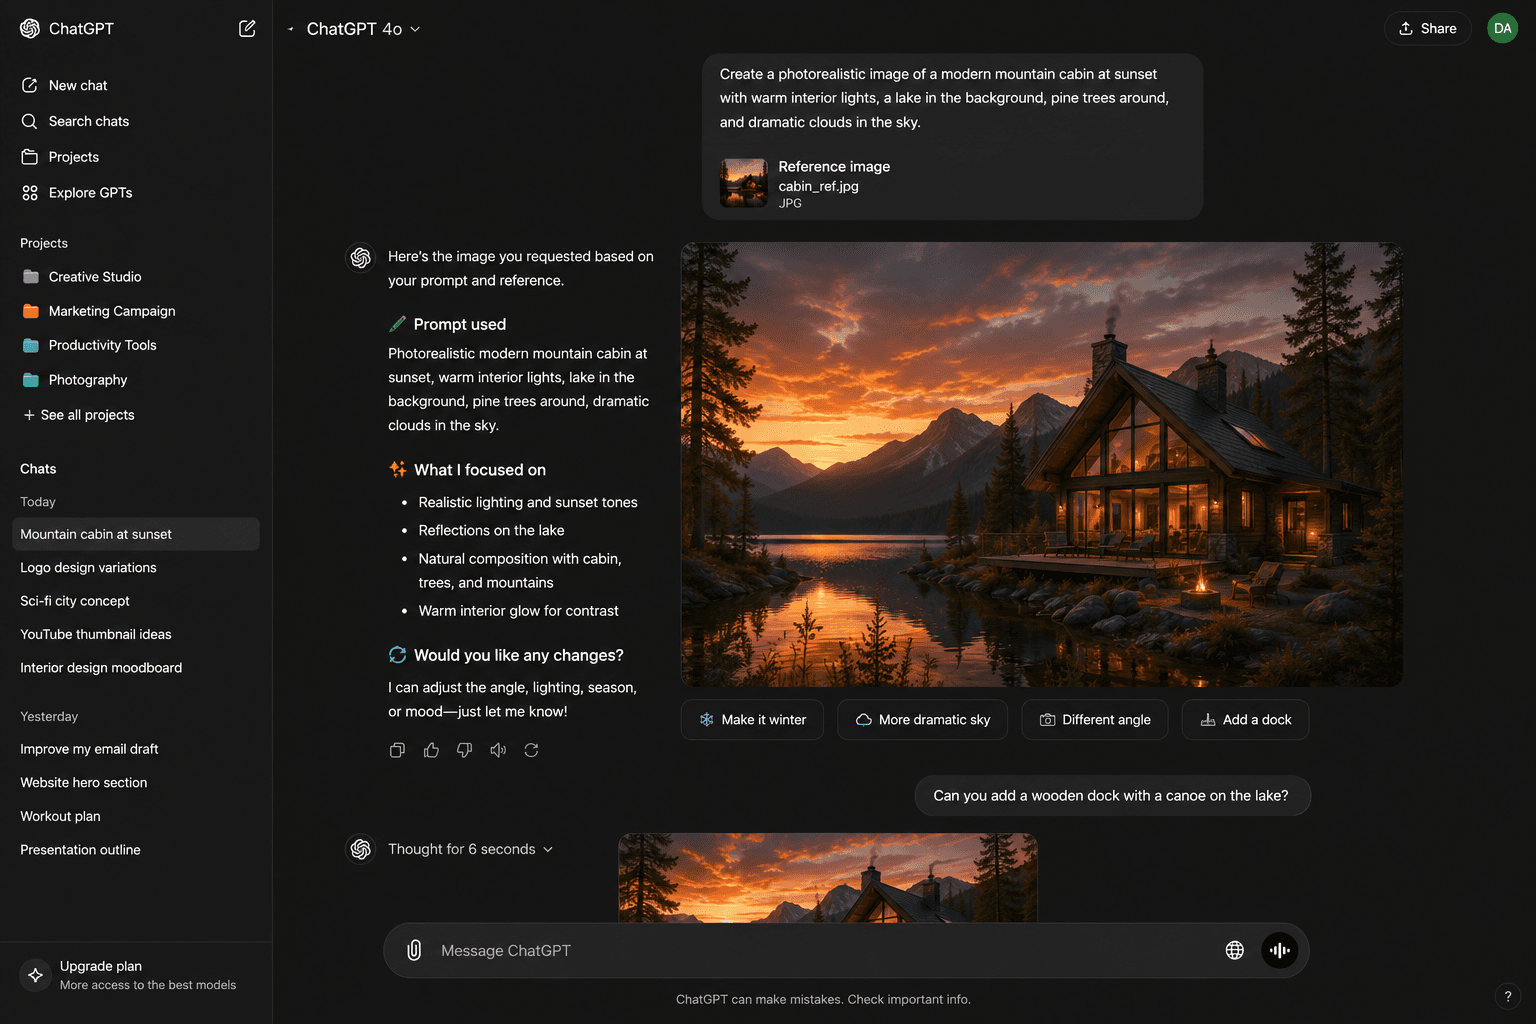Click the read aloud speaker icon

pyautogui.click(x=498, y=750)
